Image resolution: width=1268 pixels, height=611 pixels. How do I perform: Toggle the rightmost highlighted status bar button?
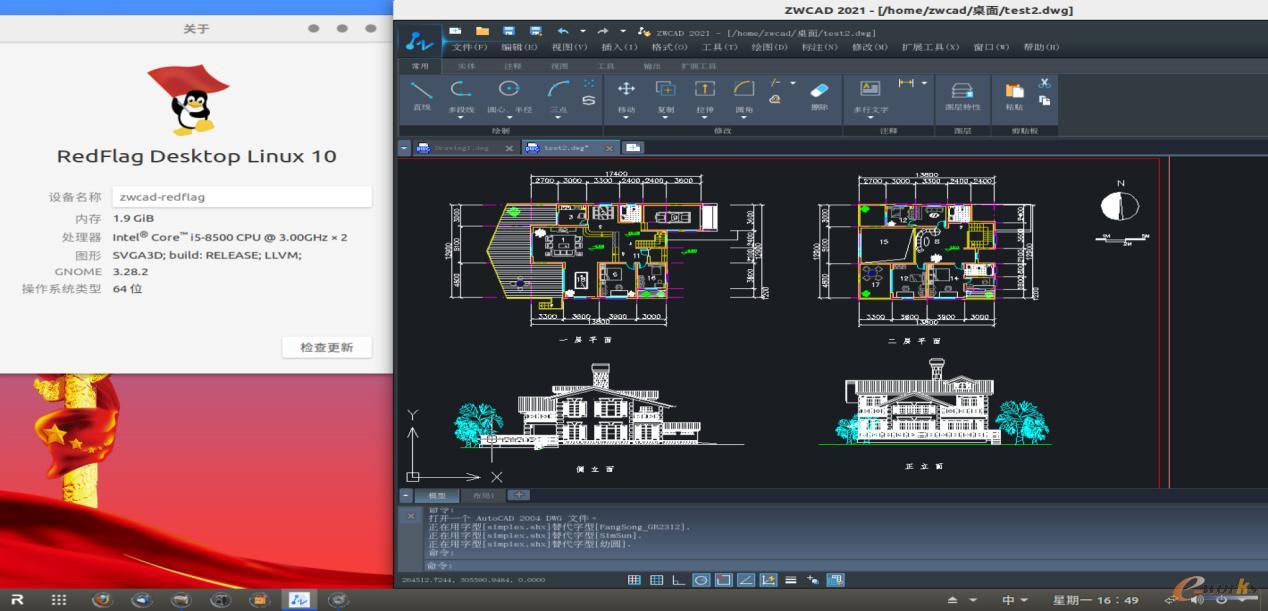[835, 579]
